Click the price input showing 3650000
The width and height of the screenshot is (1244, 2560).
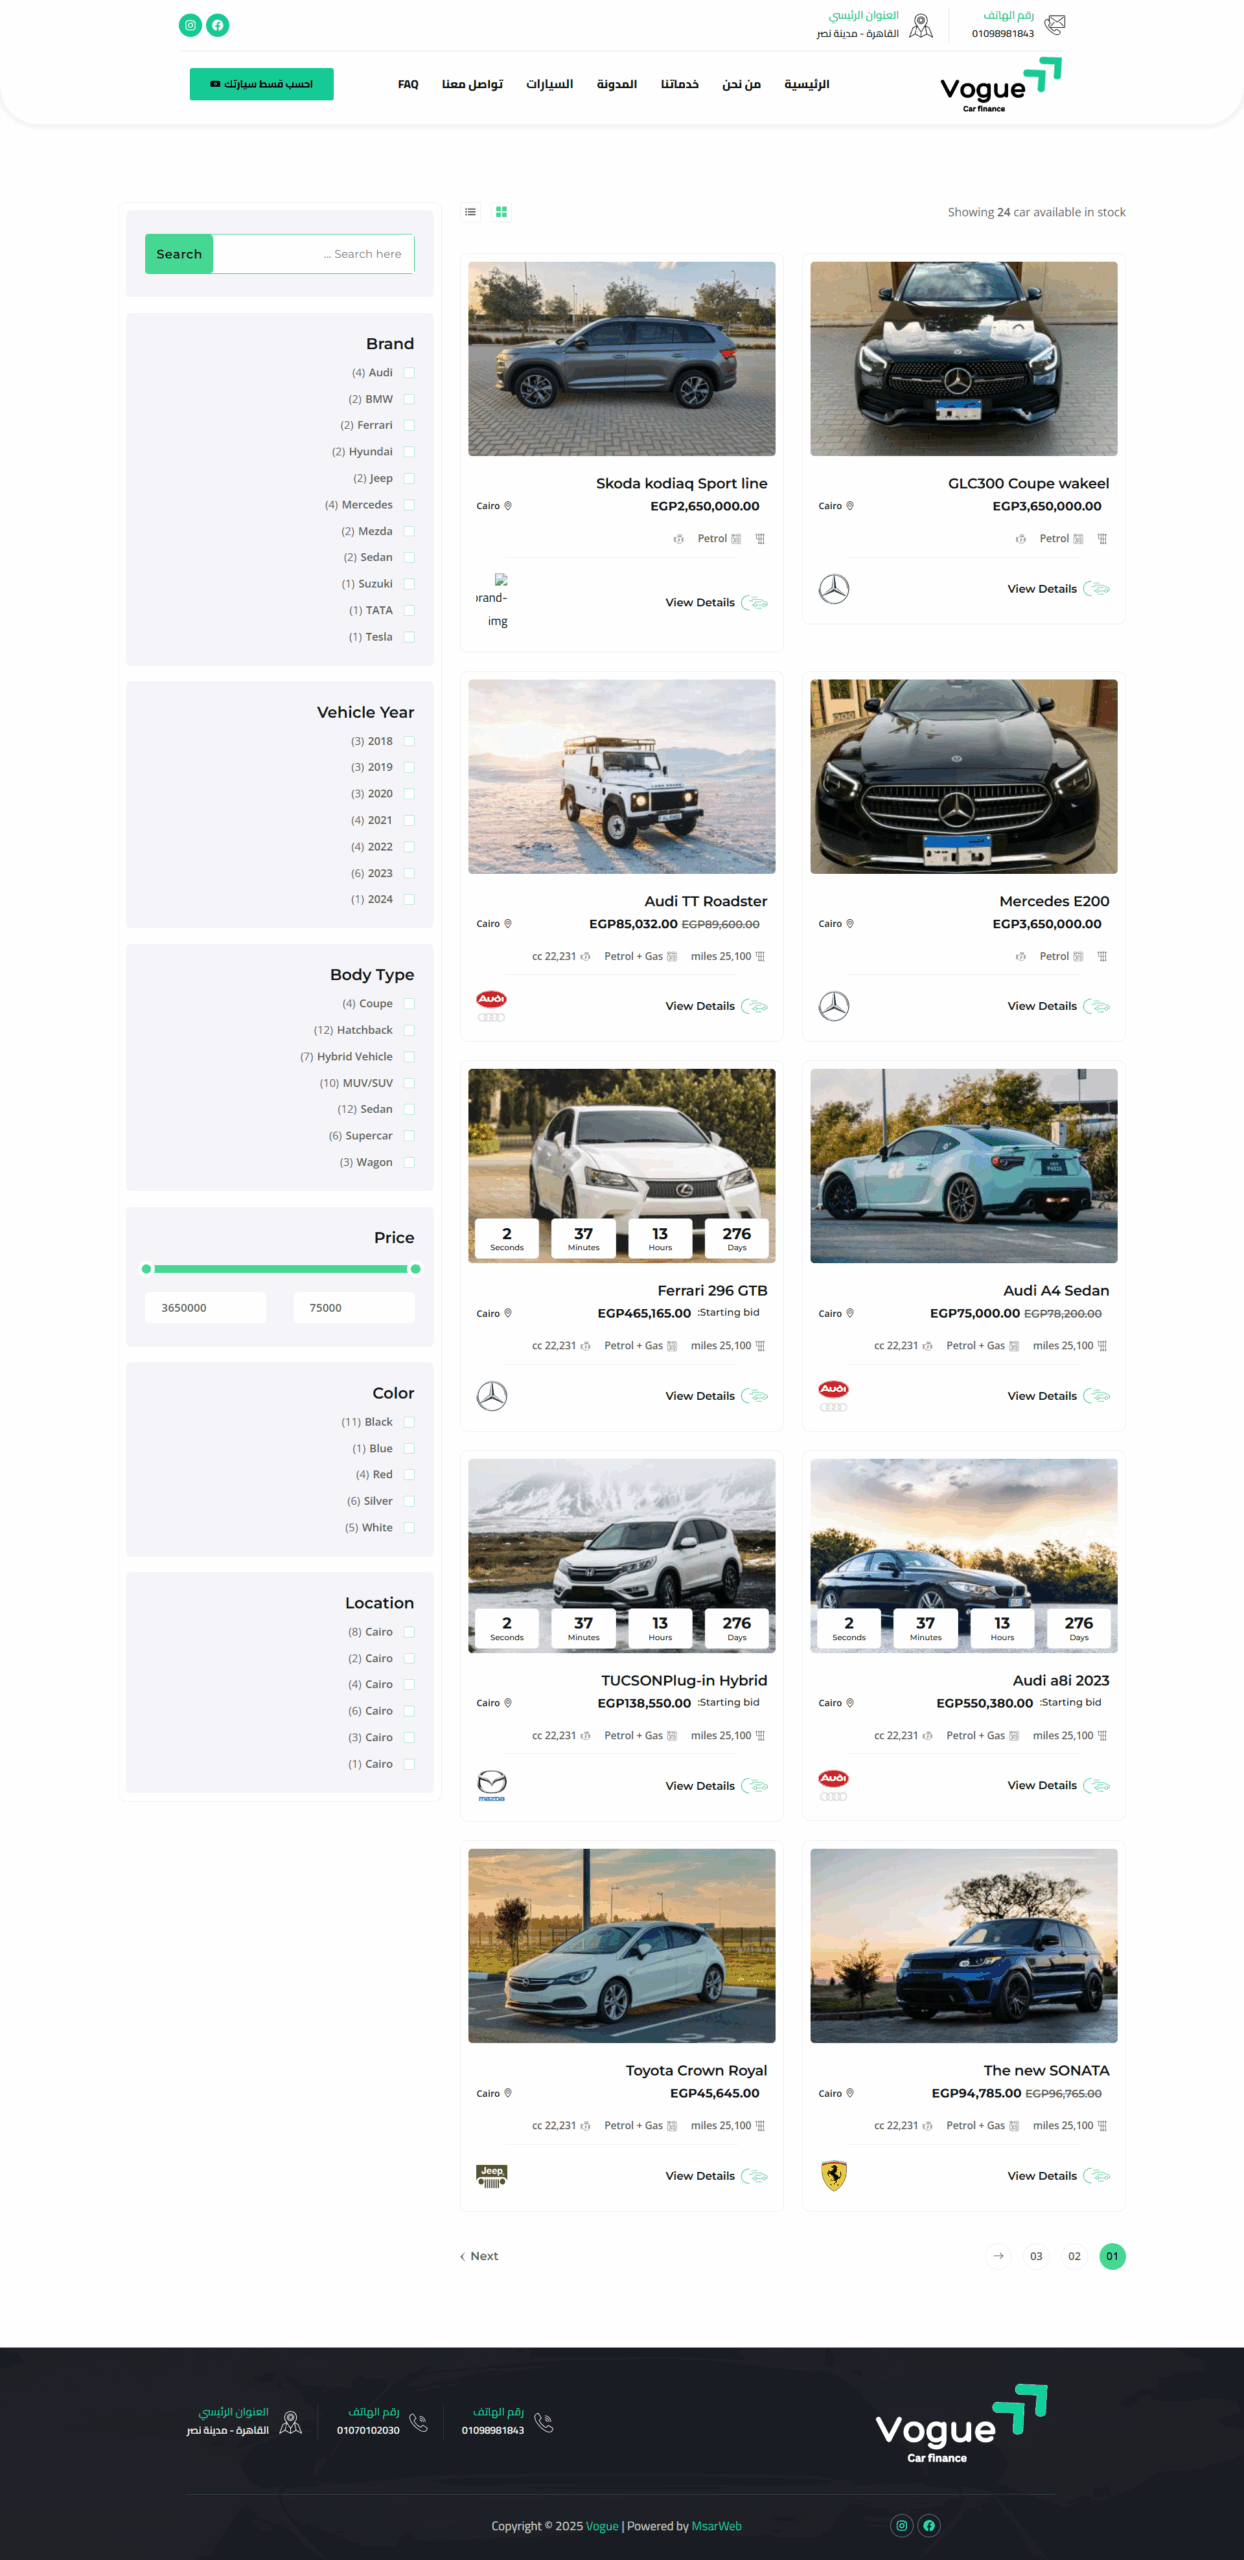206,1308
